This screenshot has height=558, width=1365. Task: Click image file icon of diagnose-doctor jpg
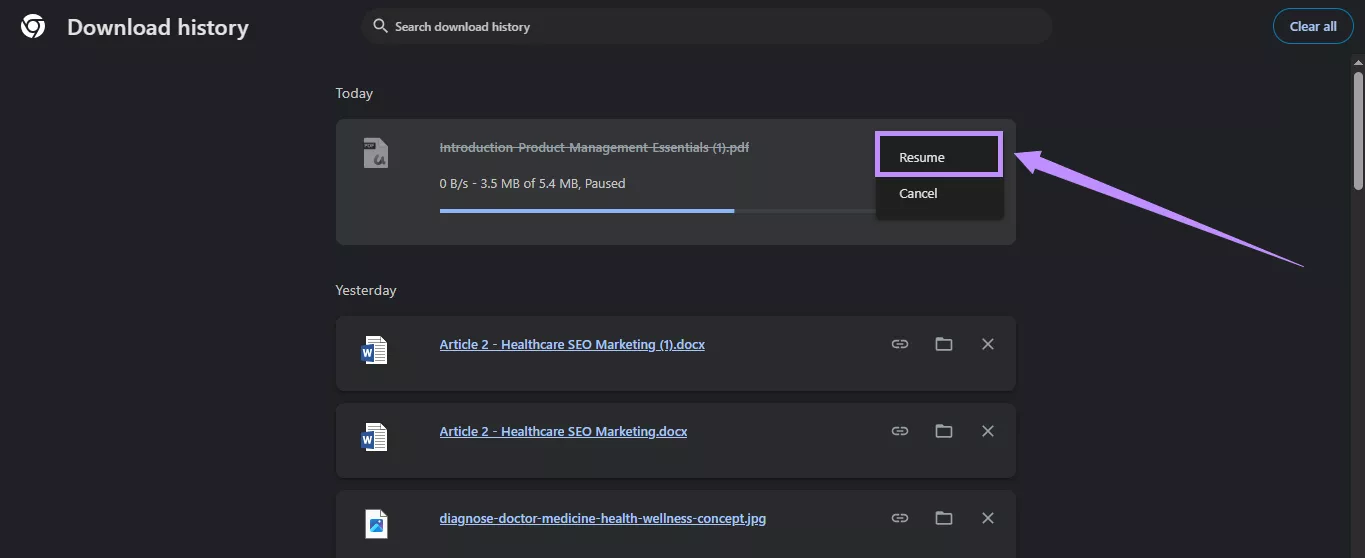point(376,524)
